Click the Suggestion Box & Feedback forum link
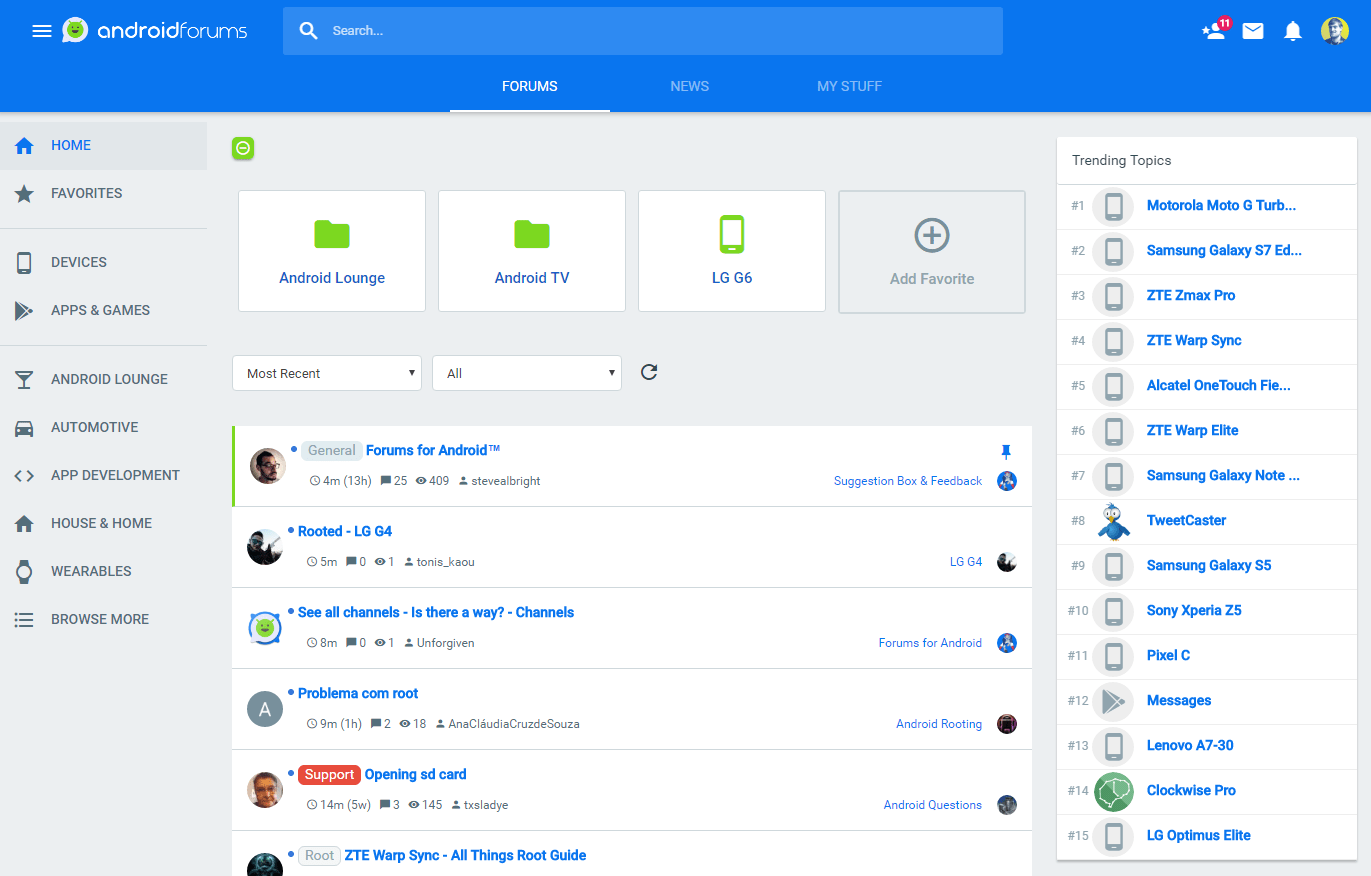Image resolution: width=1371 pixels, height=876 pixels. pos(908,481)
